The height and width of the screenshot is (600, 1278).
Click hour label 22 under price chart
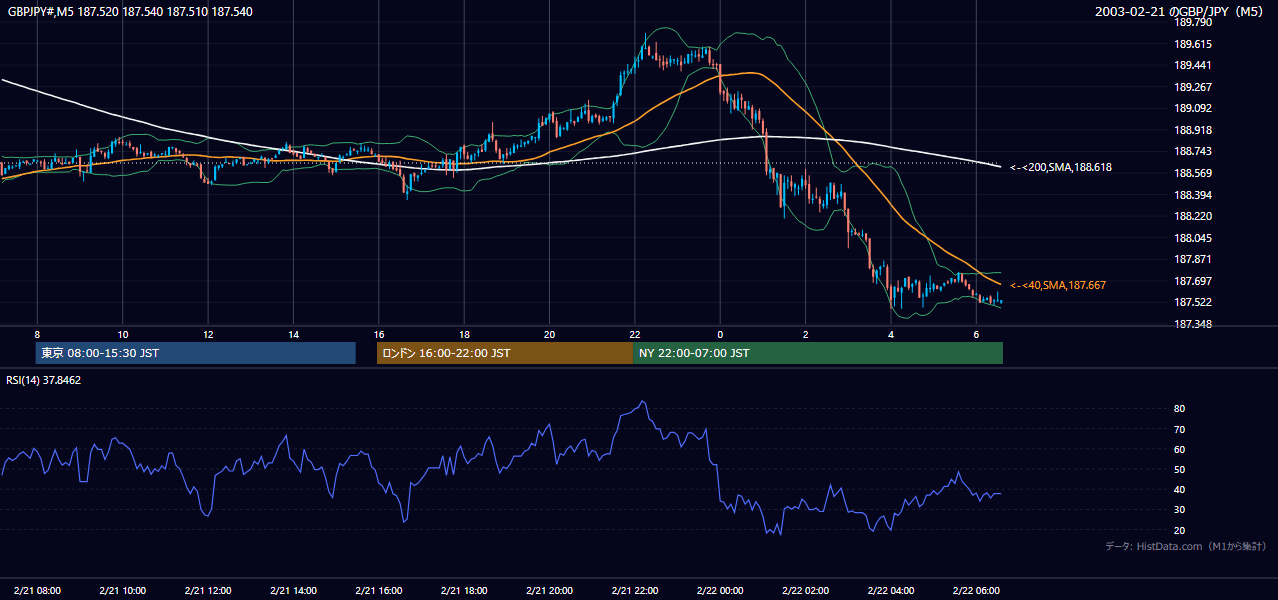[635, 334]
